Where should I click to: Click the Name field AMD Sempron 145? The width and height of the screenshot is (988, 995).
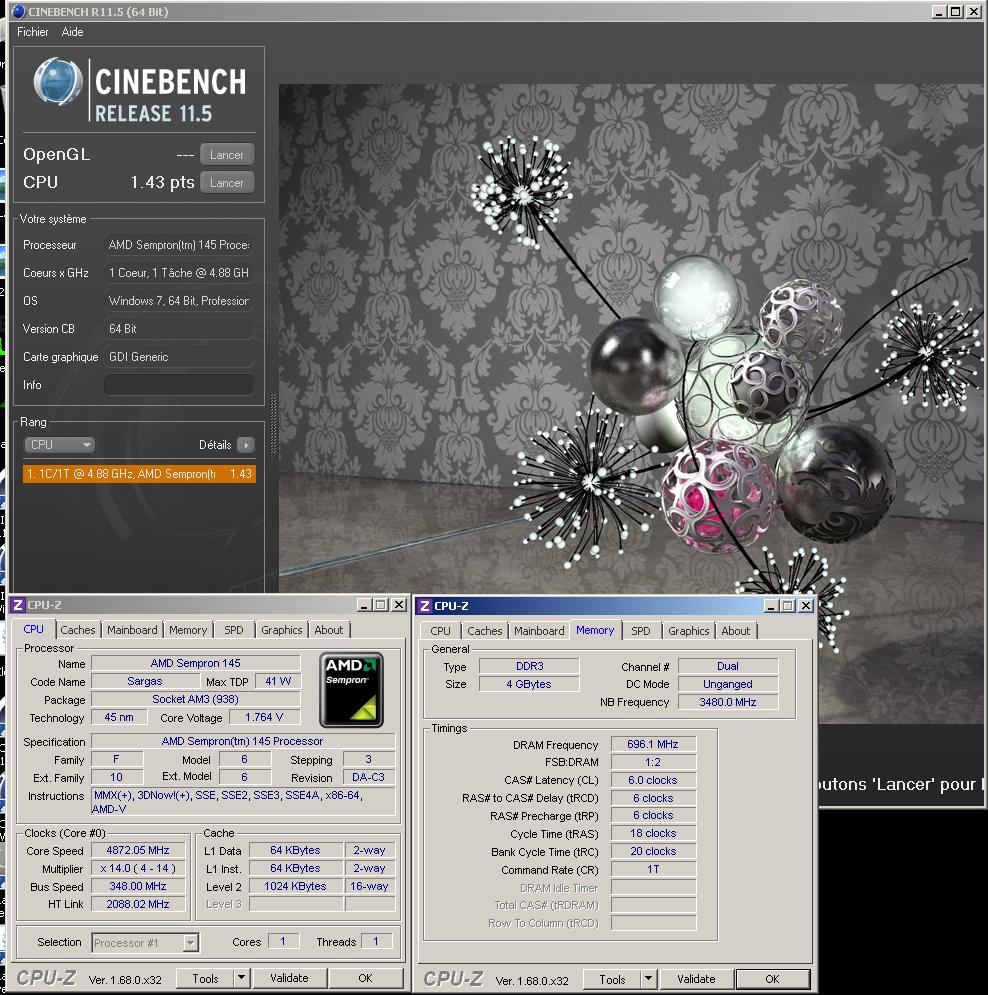pos(195,663)
